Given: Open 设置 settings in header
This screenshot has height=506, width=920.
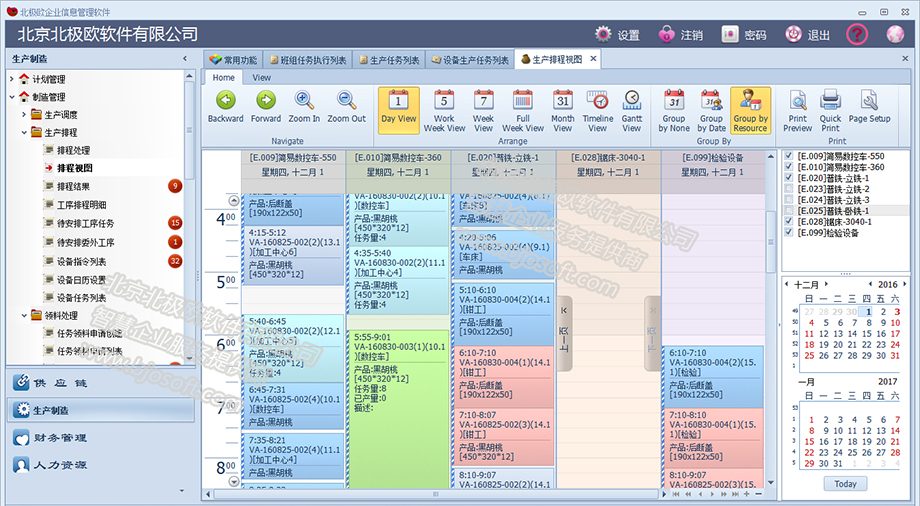Looking at the screenshot, I should 617,35.
